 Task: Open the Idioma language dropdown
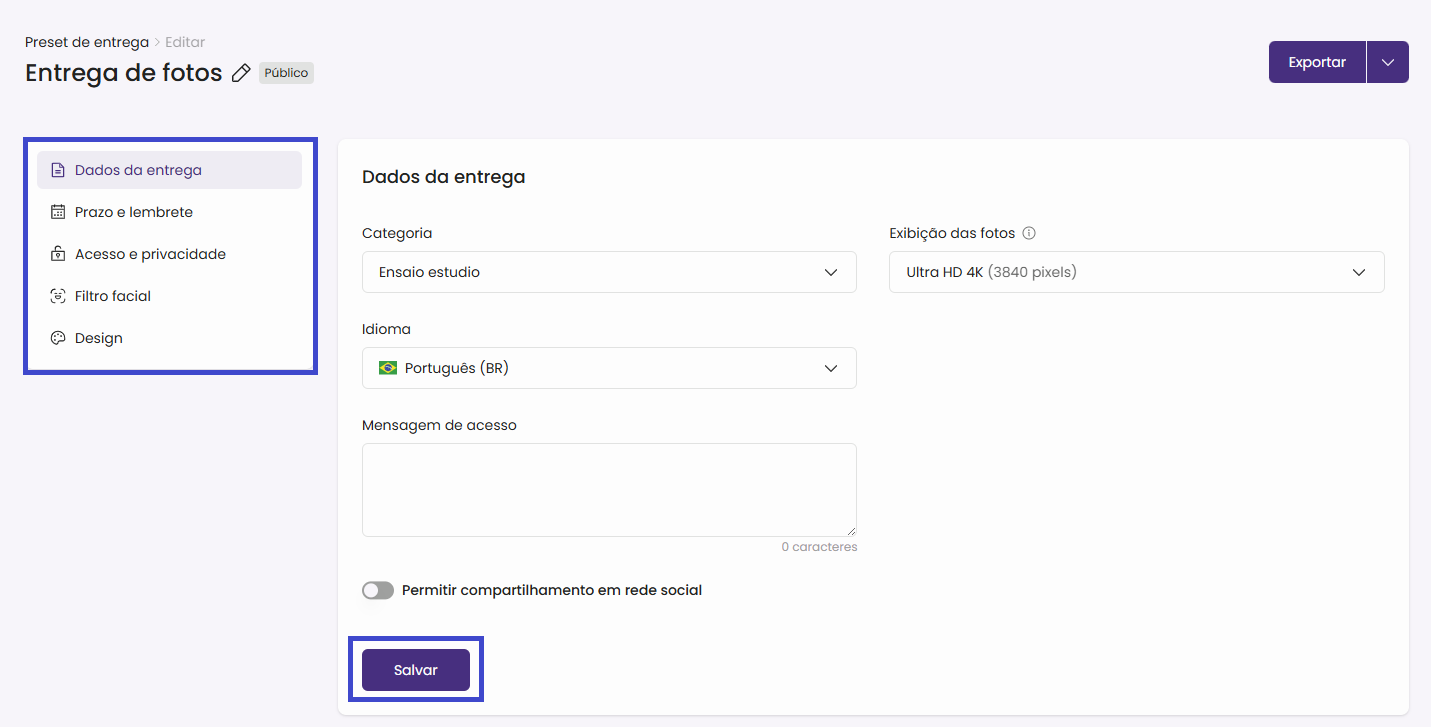[608, 368]
